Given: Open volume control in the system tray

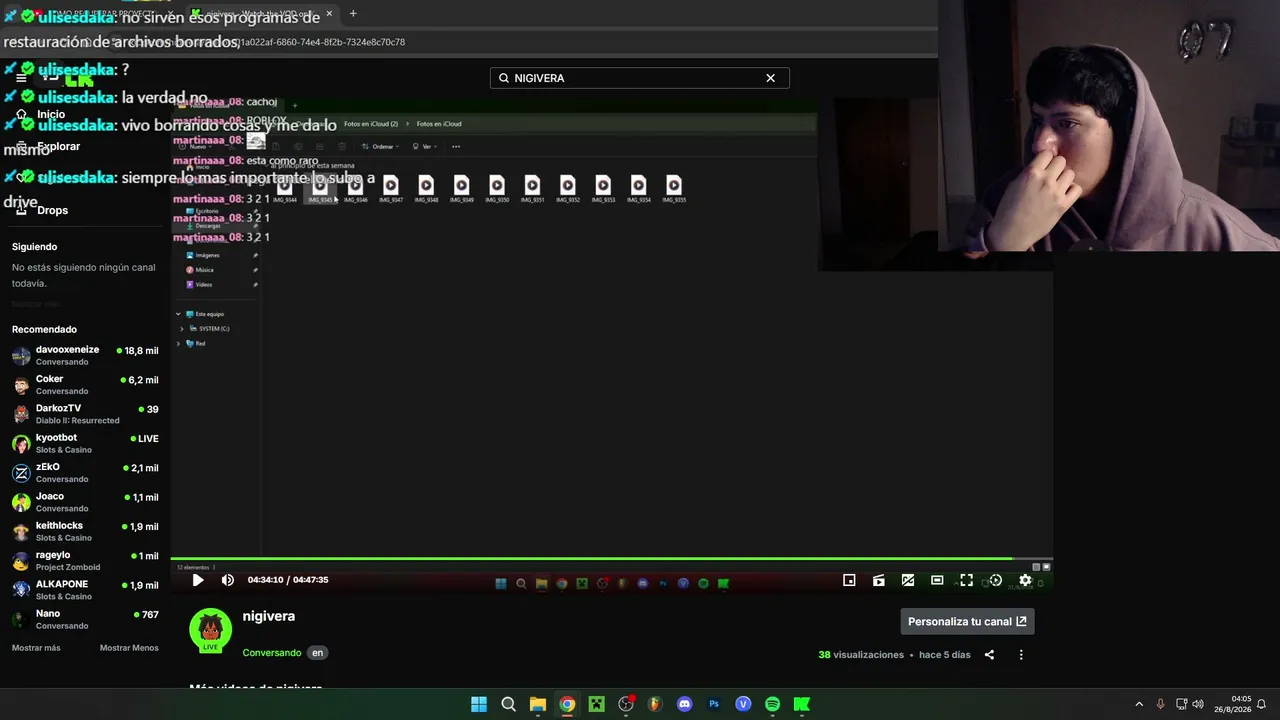Looking at the screenshot, I should tap(1198, 704).
